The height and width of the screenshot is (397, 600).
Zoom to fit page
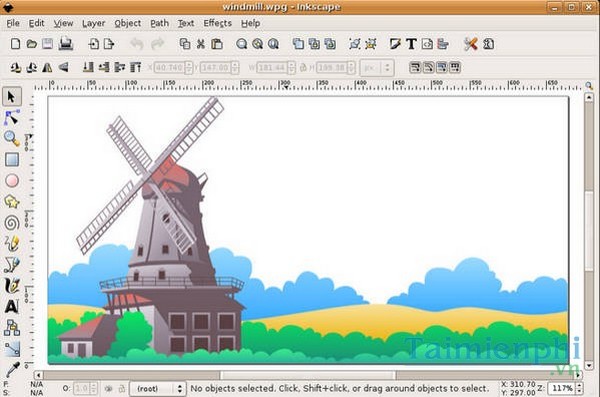coord(273,44)
